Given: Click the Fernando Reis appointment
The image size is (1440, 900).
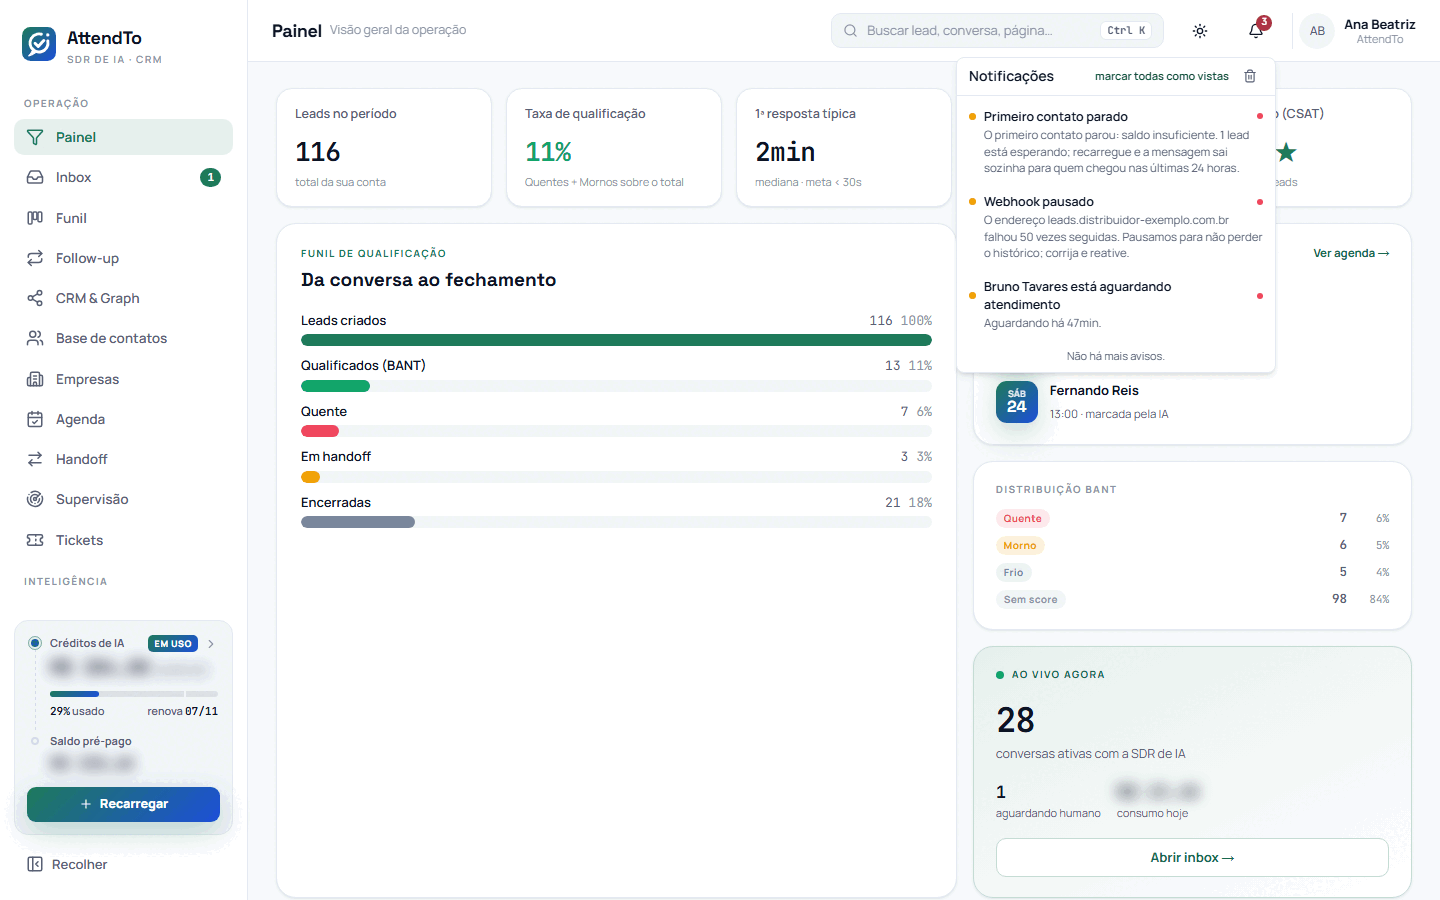Looking at the screenshot, I should (1192, 402).
